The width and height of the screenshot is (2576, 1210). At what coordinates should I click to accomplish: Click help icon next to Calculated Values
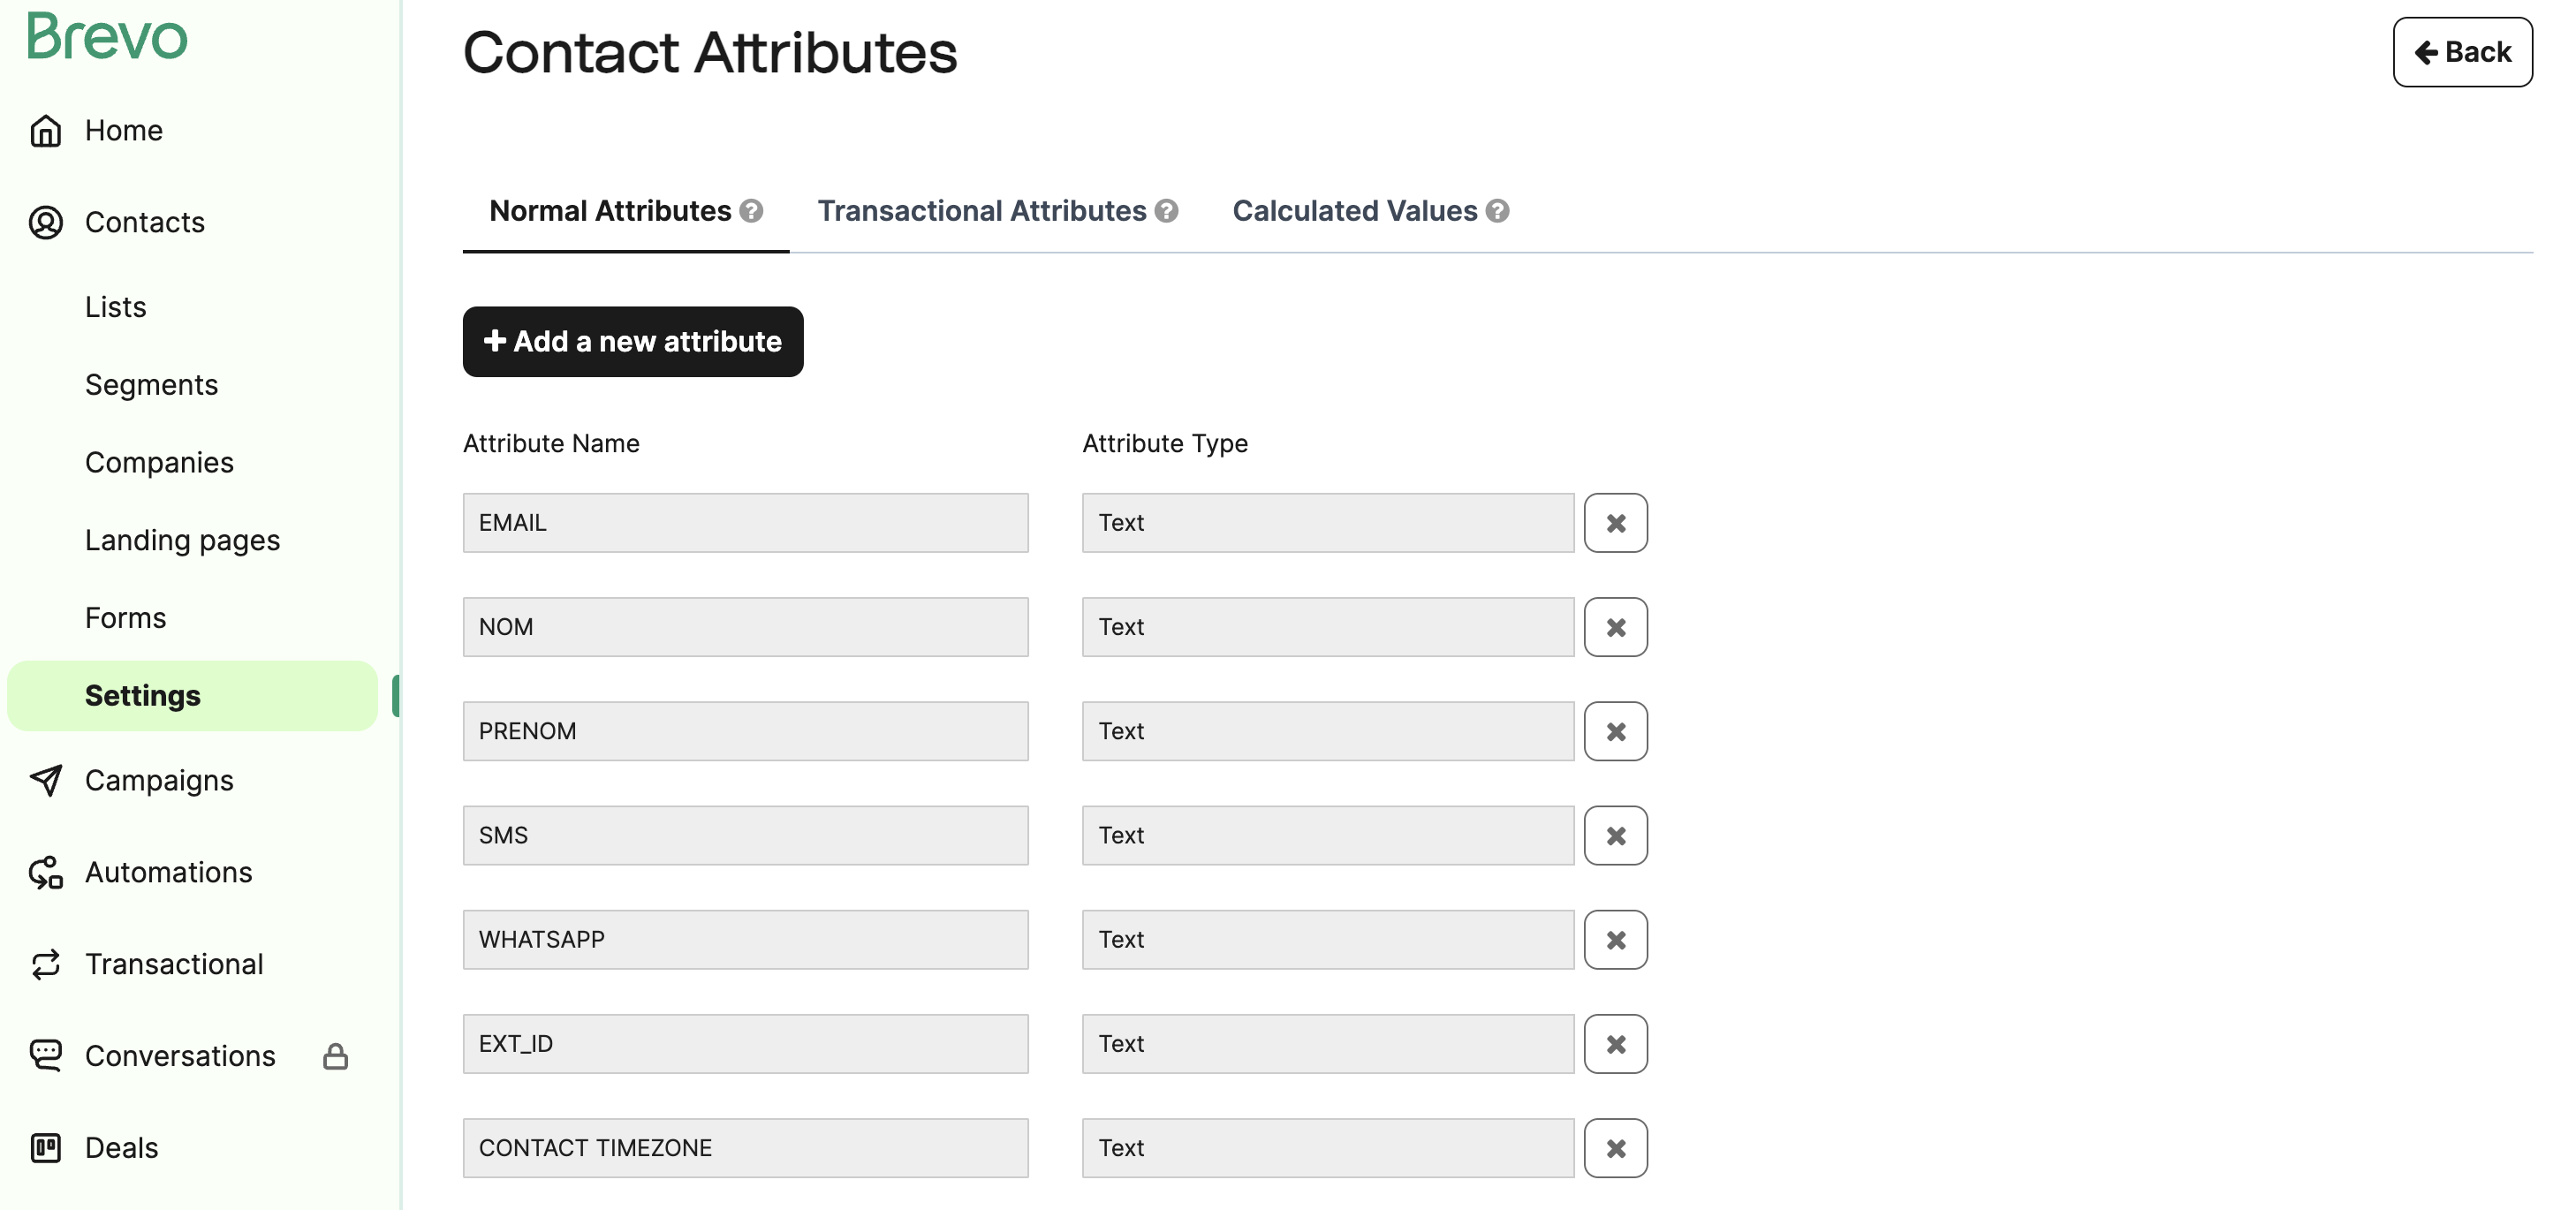click(x=1497, y=211)
